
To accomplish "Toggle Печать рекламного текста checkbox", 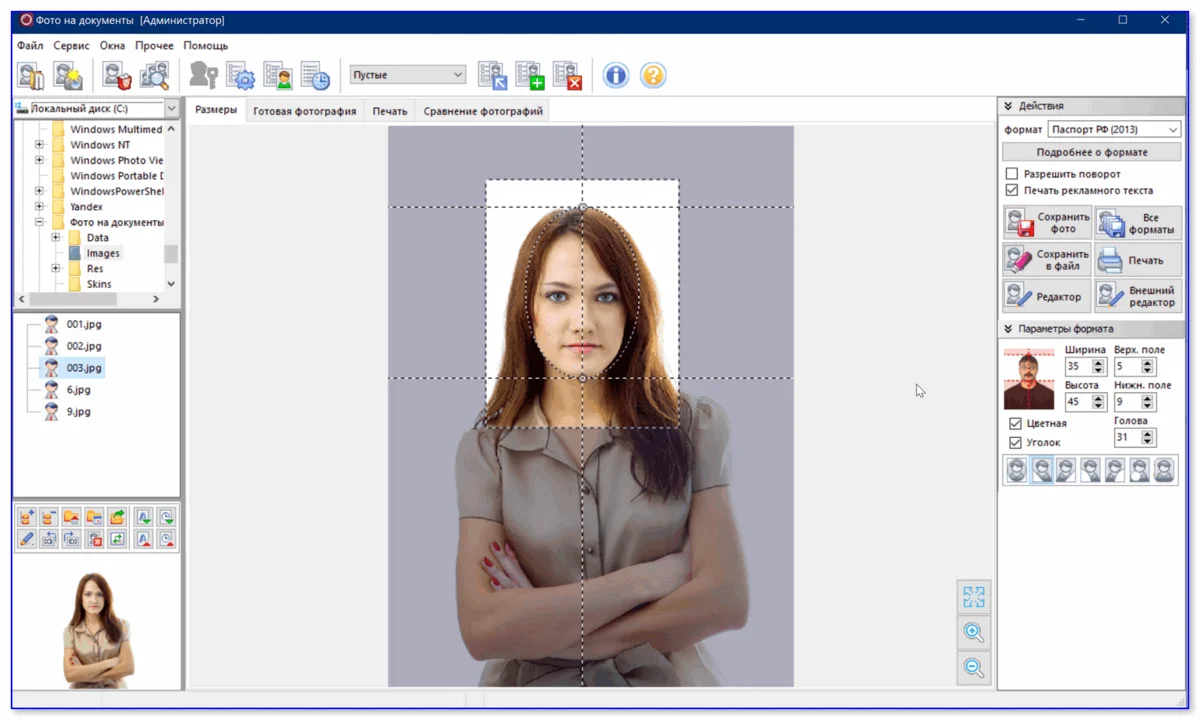I will (1012, 190).
